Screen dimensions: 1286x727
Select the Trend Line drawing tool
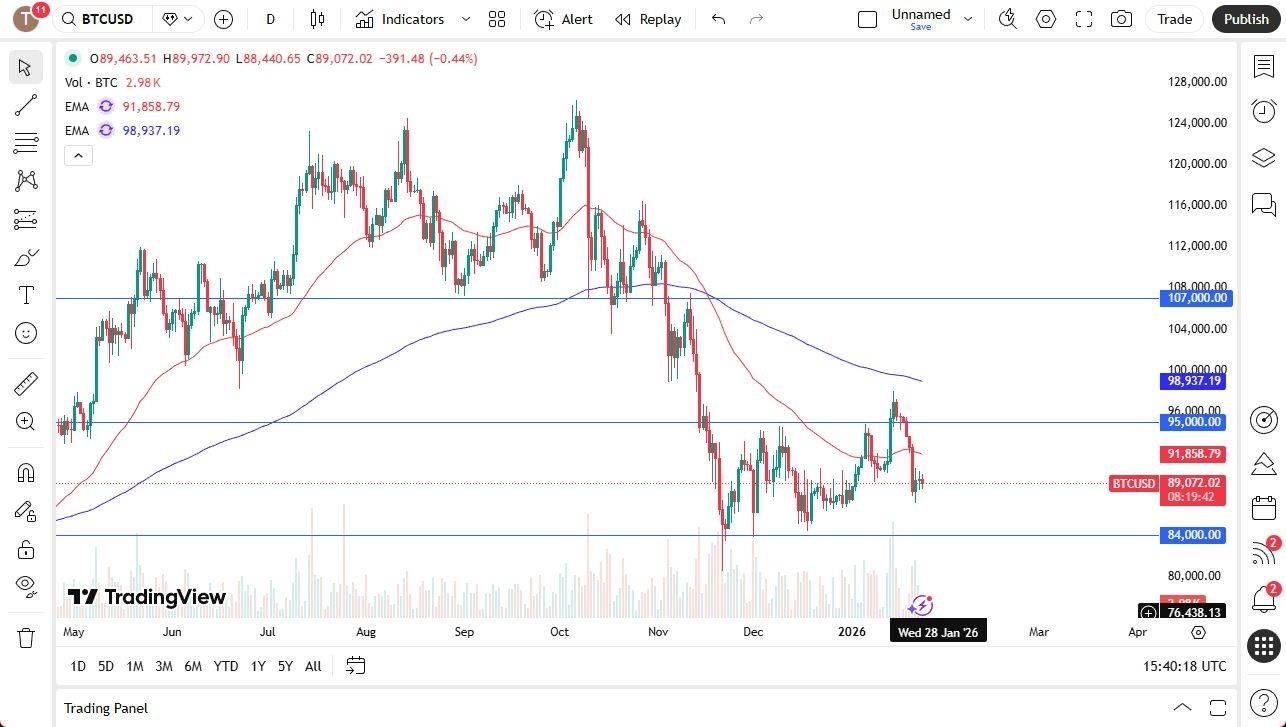(26, 105)
